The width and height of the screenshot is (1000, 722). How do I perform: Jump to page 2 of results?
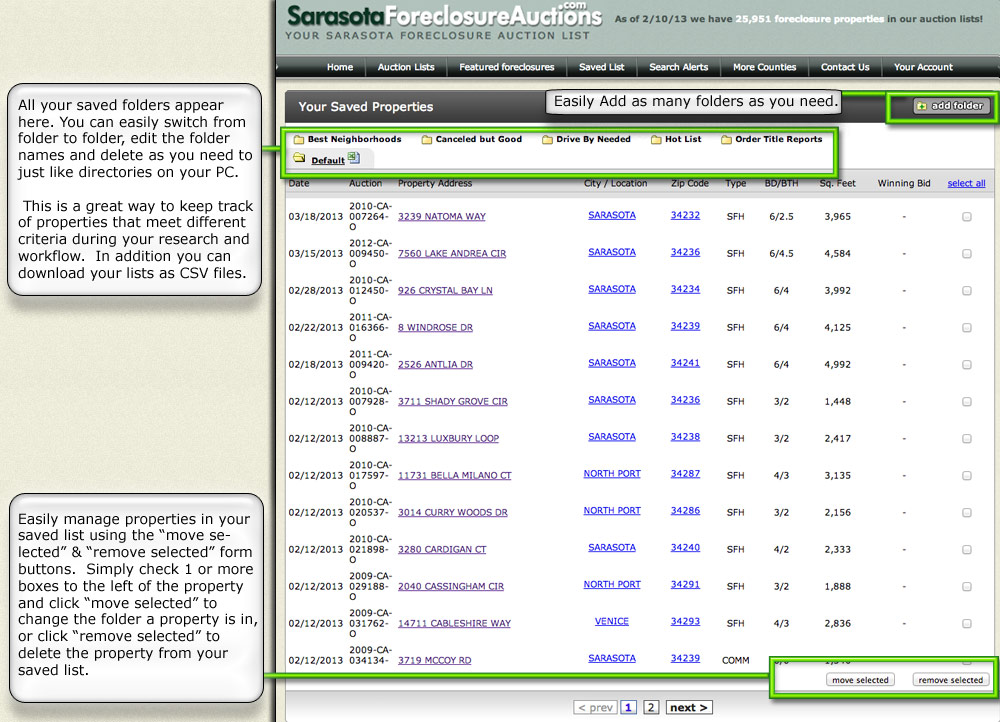(651, 707)
